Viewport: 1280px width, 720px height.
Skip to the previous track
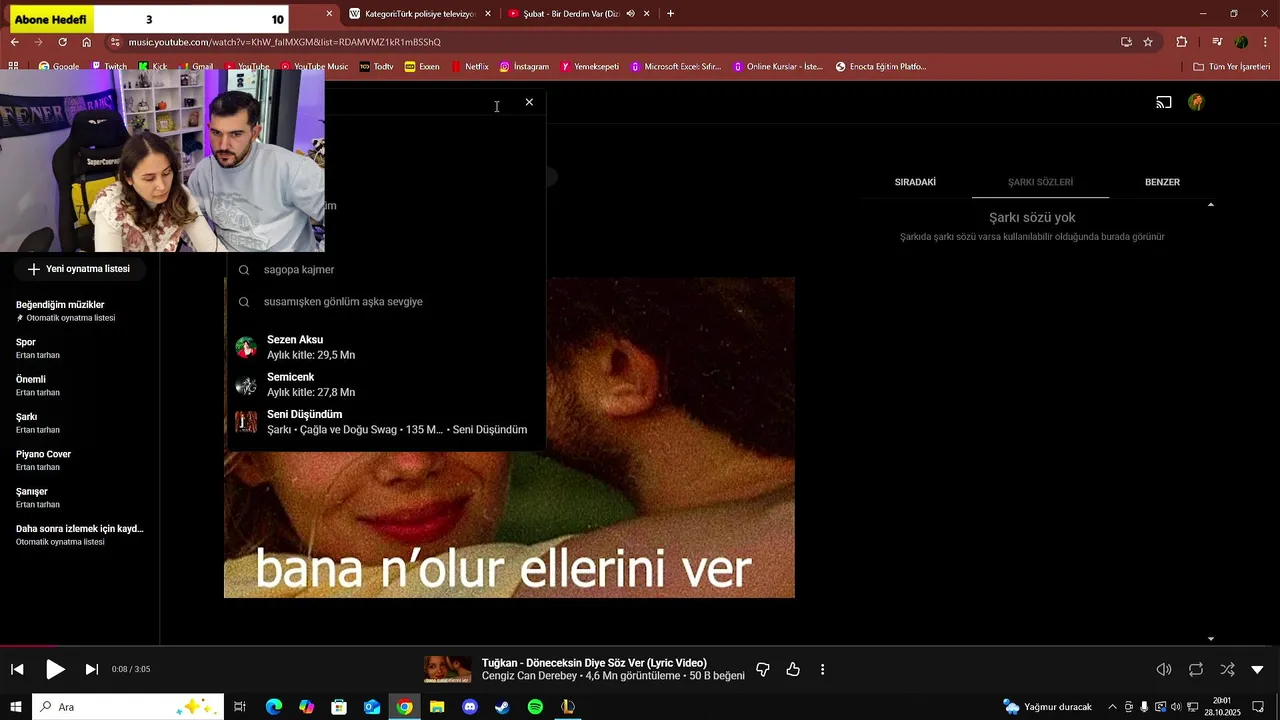pyautogui.click(x=17, y=669)
